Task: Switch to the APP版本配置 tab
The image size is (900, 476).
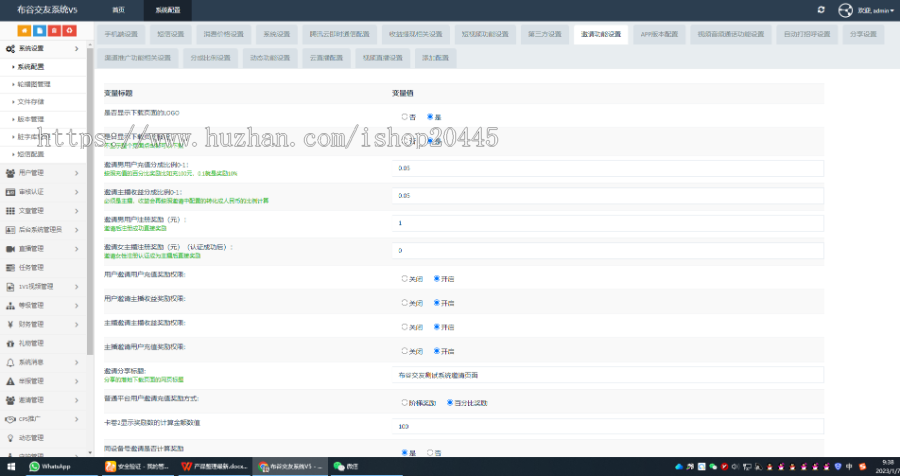Action: [x=660, y=34]
